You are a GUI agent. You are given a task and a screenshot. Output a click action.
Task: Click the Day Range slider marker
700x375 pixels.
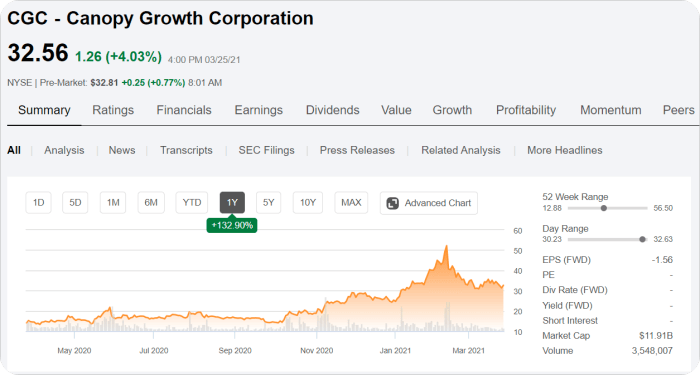(642, 239)
